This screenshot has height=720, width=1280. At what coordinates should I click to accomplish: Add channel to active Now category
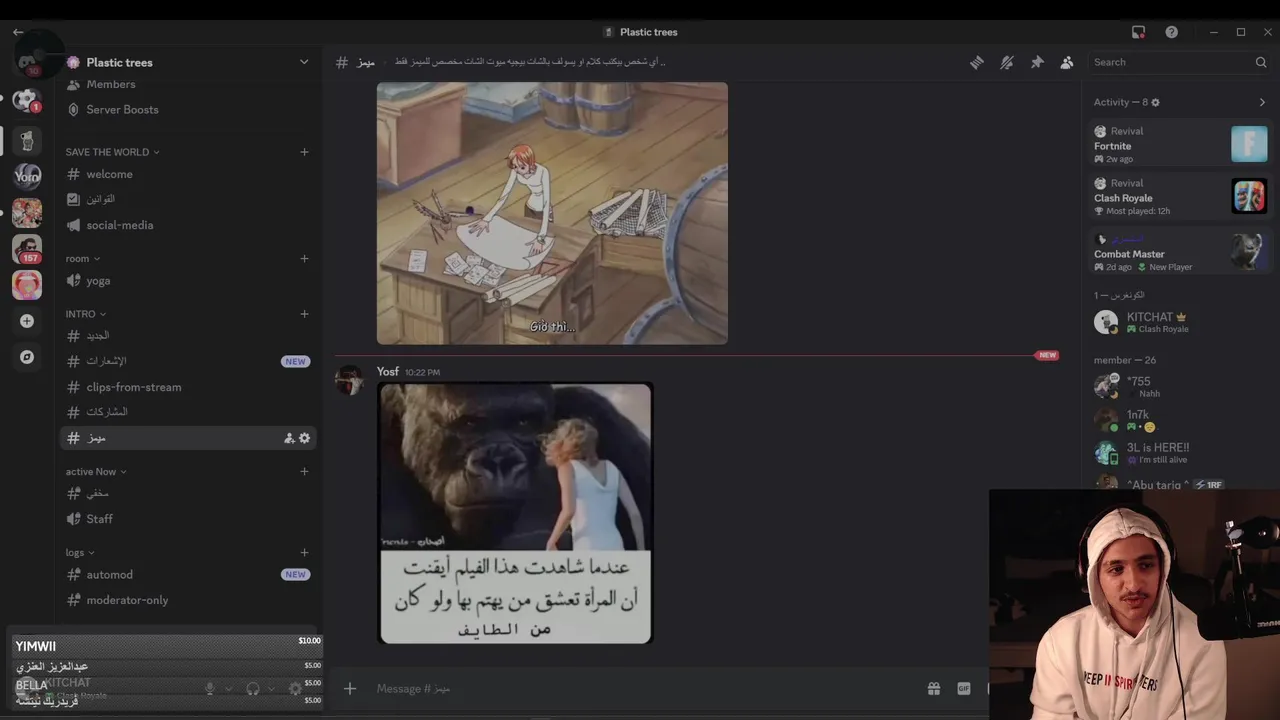tap(304, 471)
